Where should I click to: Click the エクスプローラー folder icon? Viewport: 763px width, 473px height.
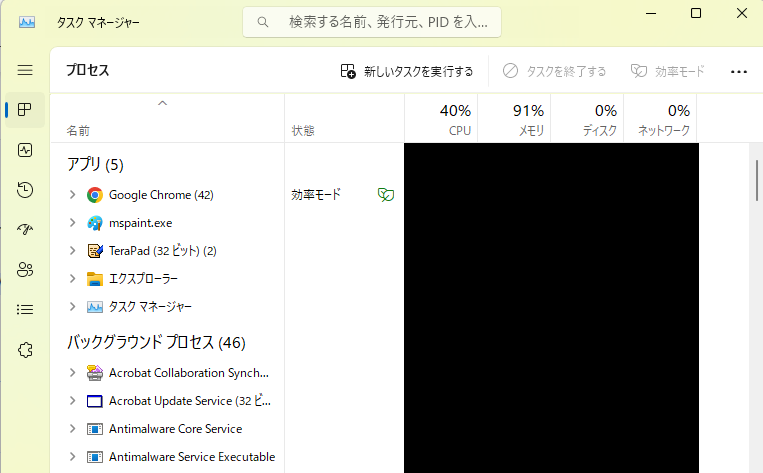point(95,279)
